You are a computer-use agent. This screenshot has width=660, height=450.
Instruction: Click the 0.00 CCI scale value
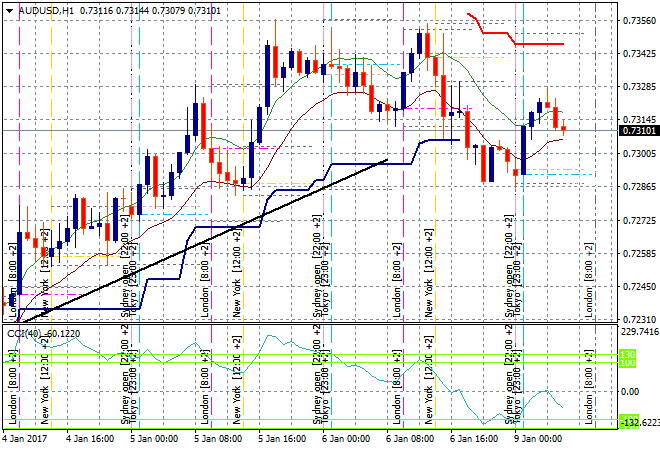[x=630, y=392]
